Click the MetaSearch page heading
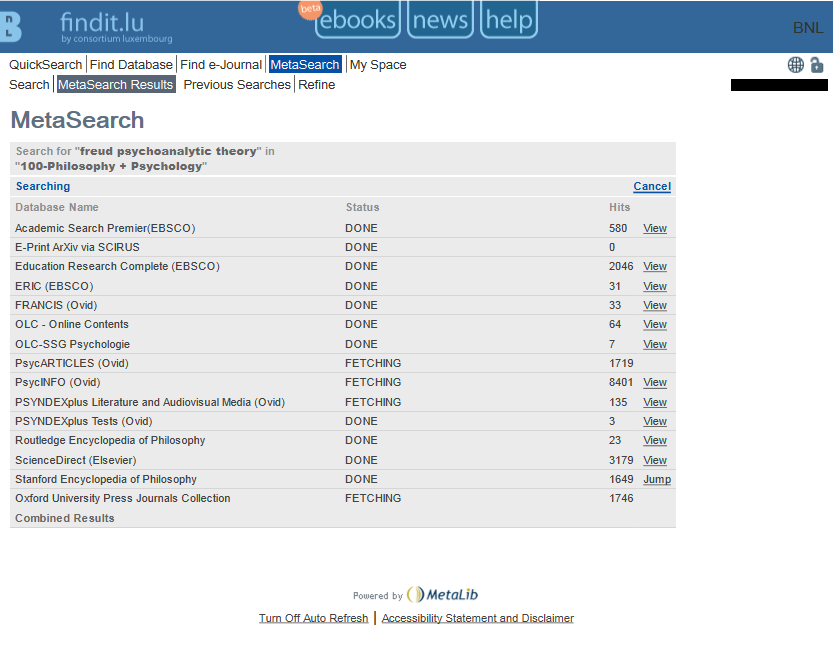This screenshot has width=833, height=646. click(x=78, y=120)
